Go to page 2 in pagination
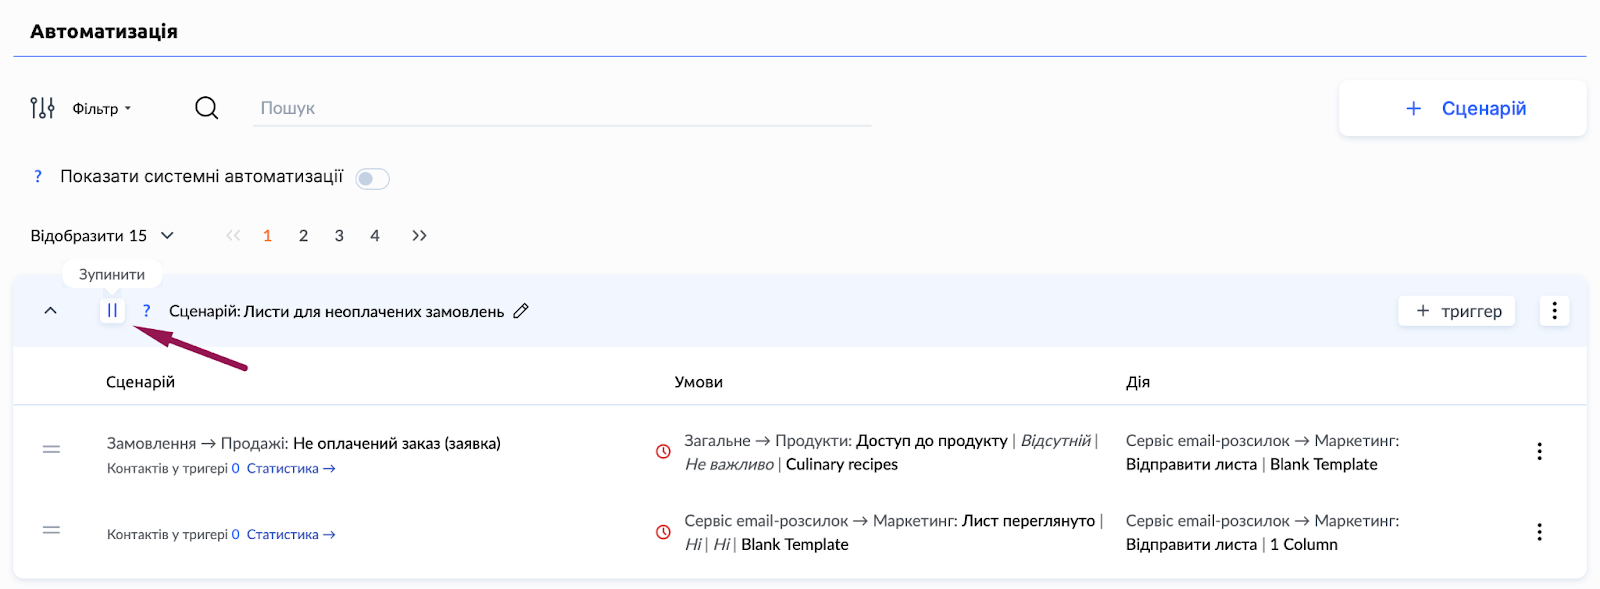 [303, 236]
